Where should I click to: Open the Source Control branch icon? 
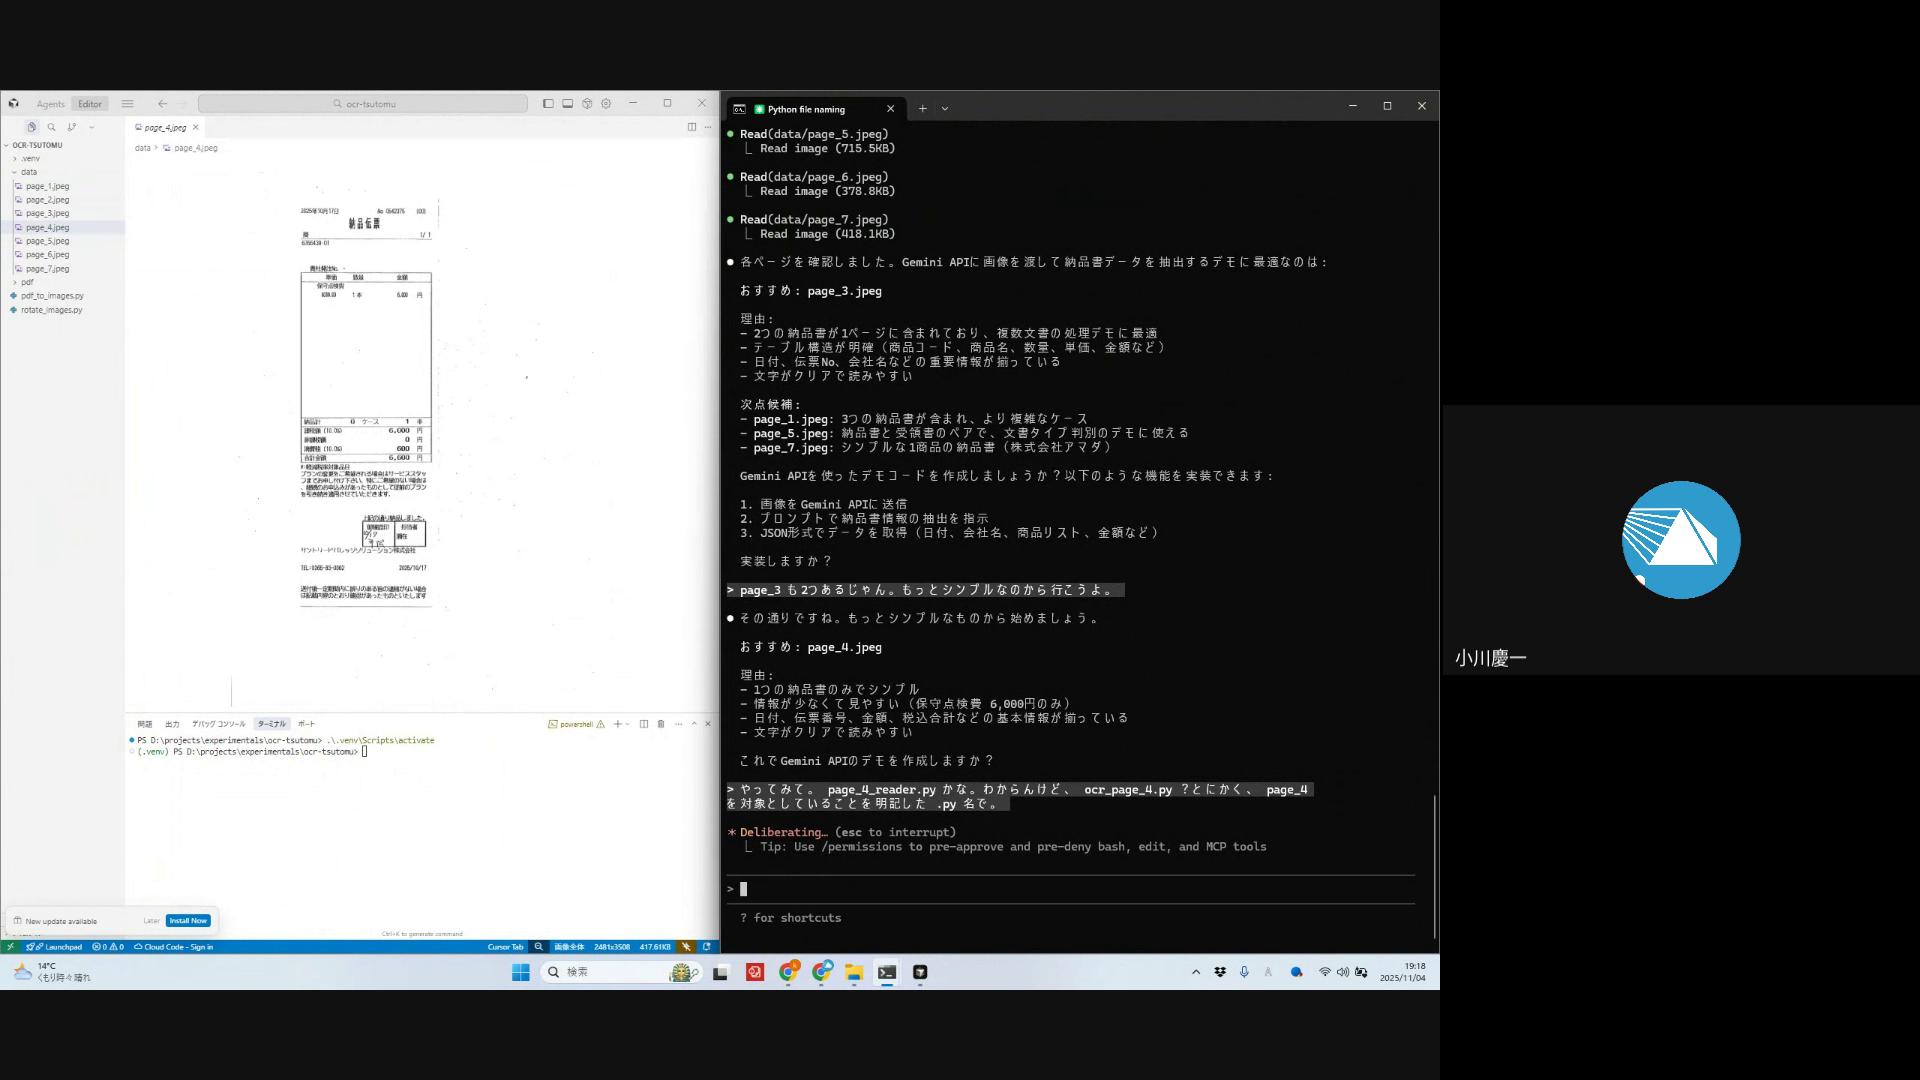71,127
